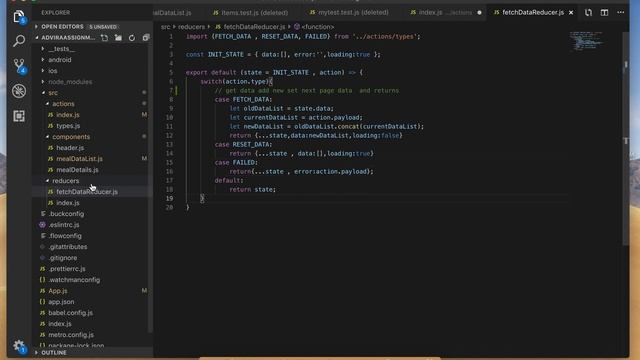
Task: Open .watchmanconfig in the file tree
Action: click(x=74, y=280)
